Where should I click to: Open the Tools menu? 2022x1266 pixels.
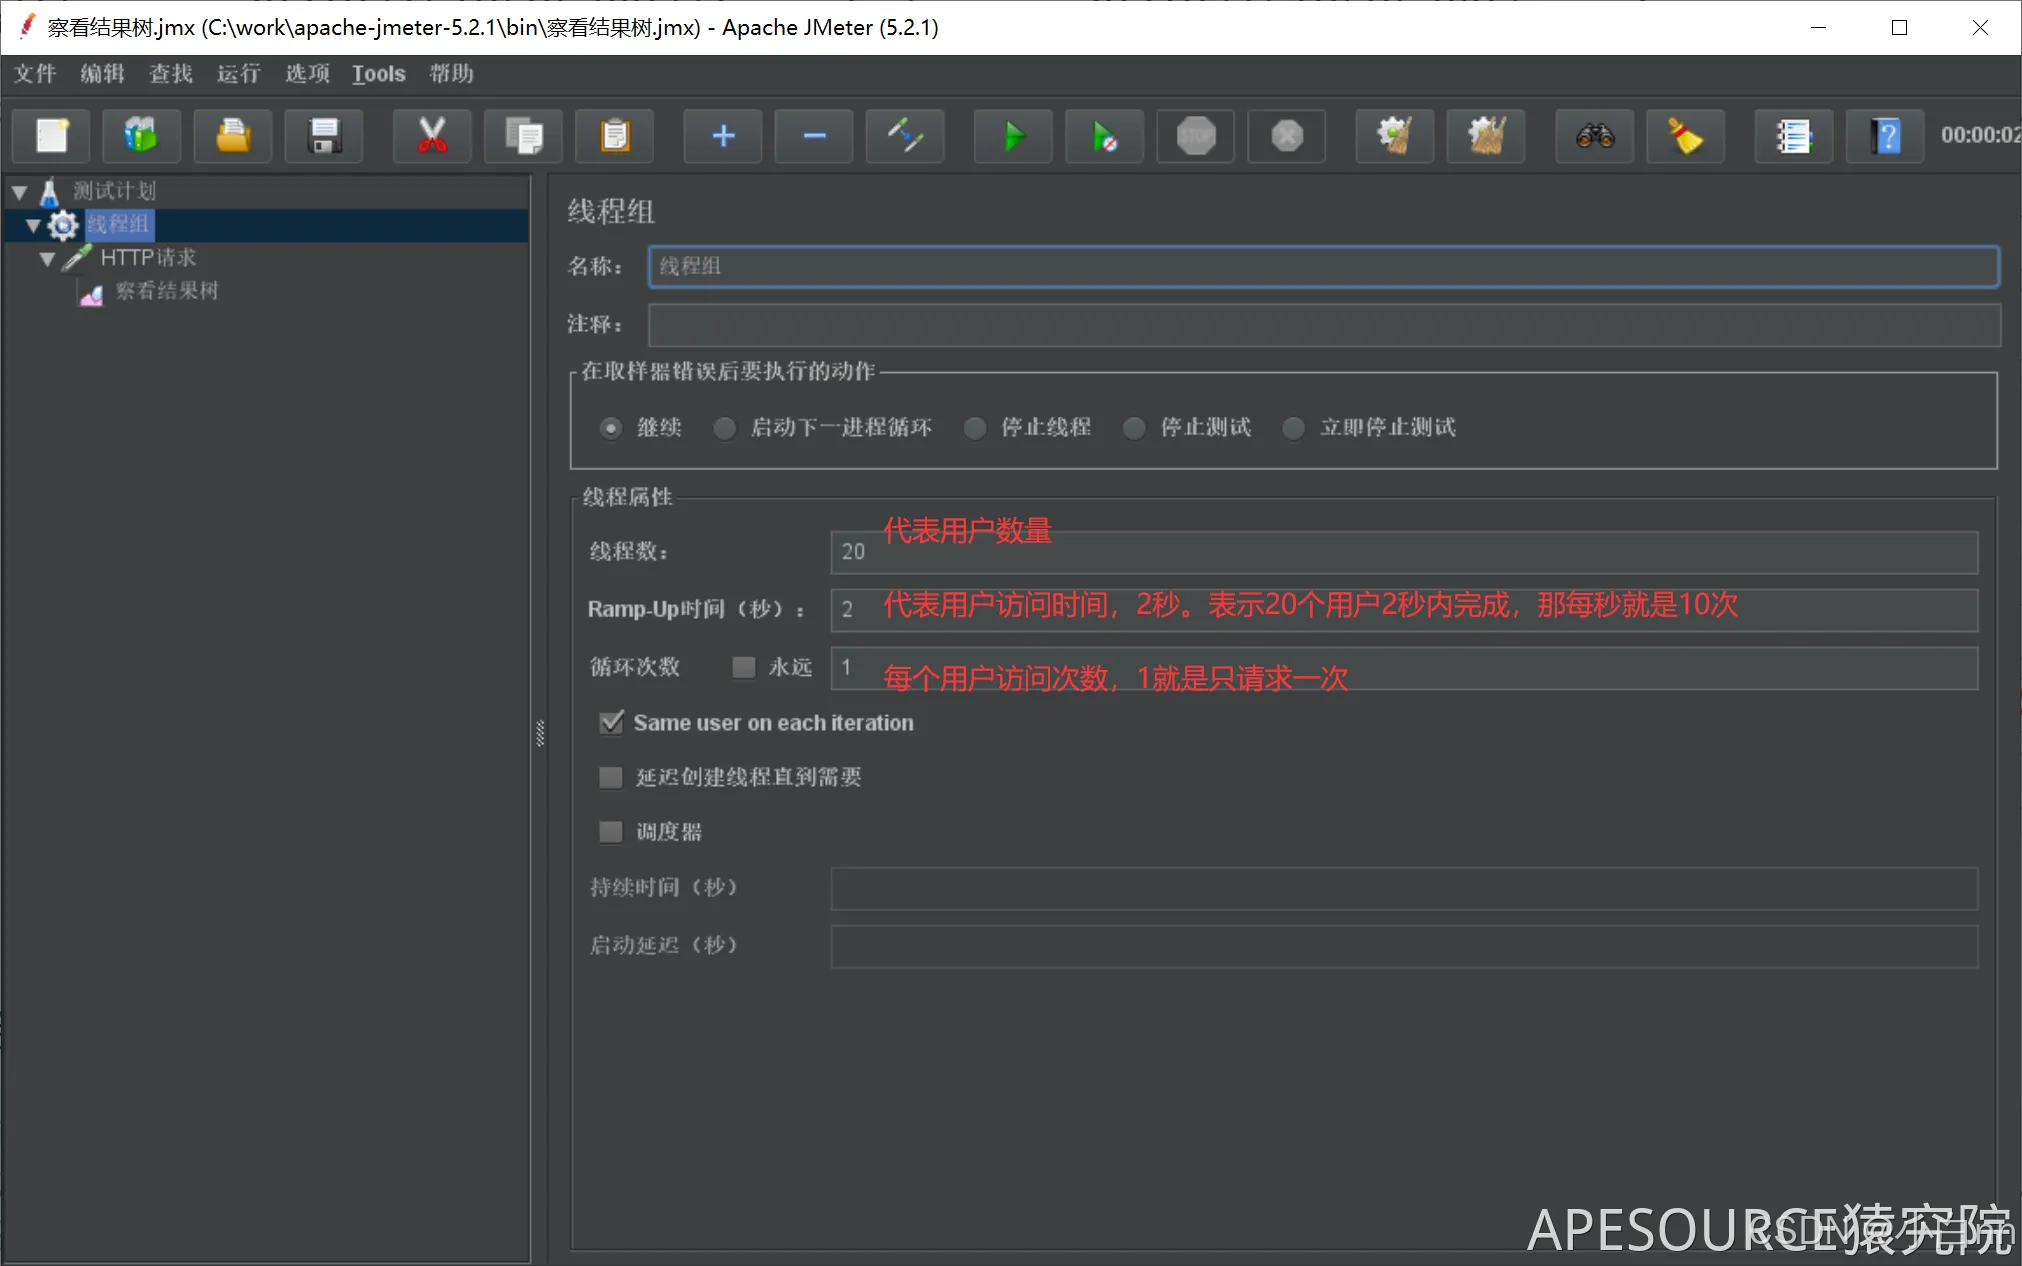point(378,74)
